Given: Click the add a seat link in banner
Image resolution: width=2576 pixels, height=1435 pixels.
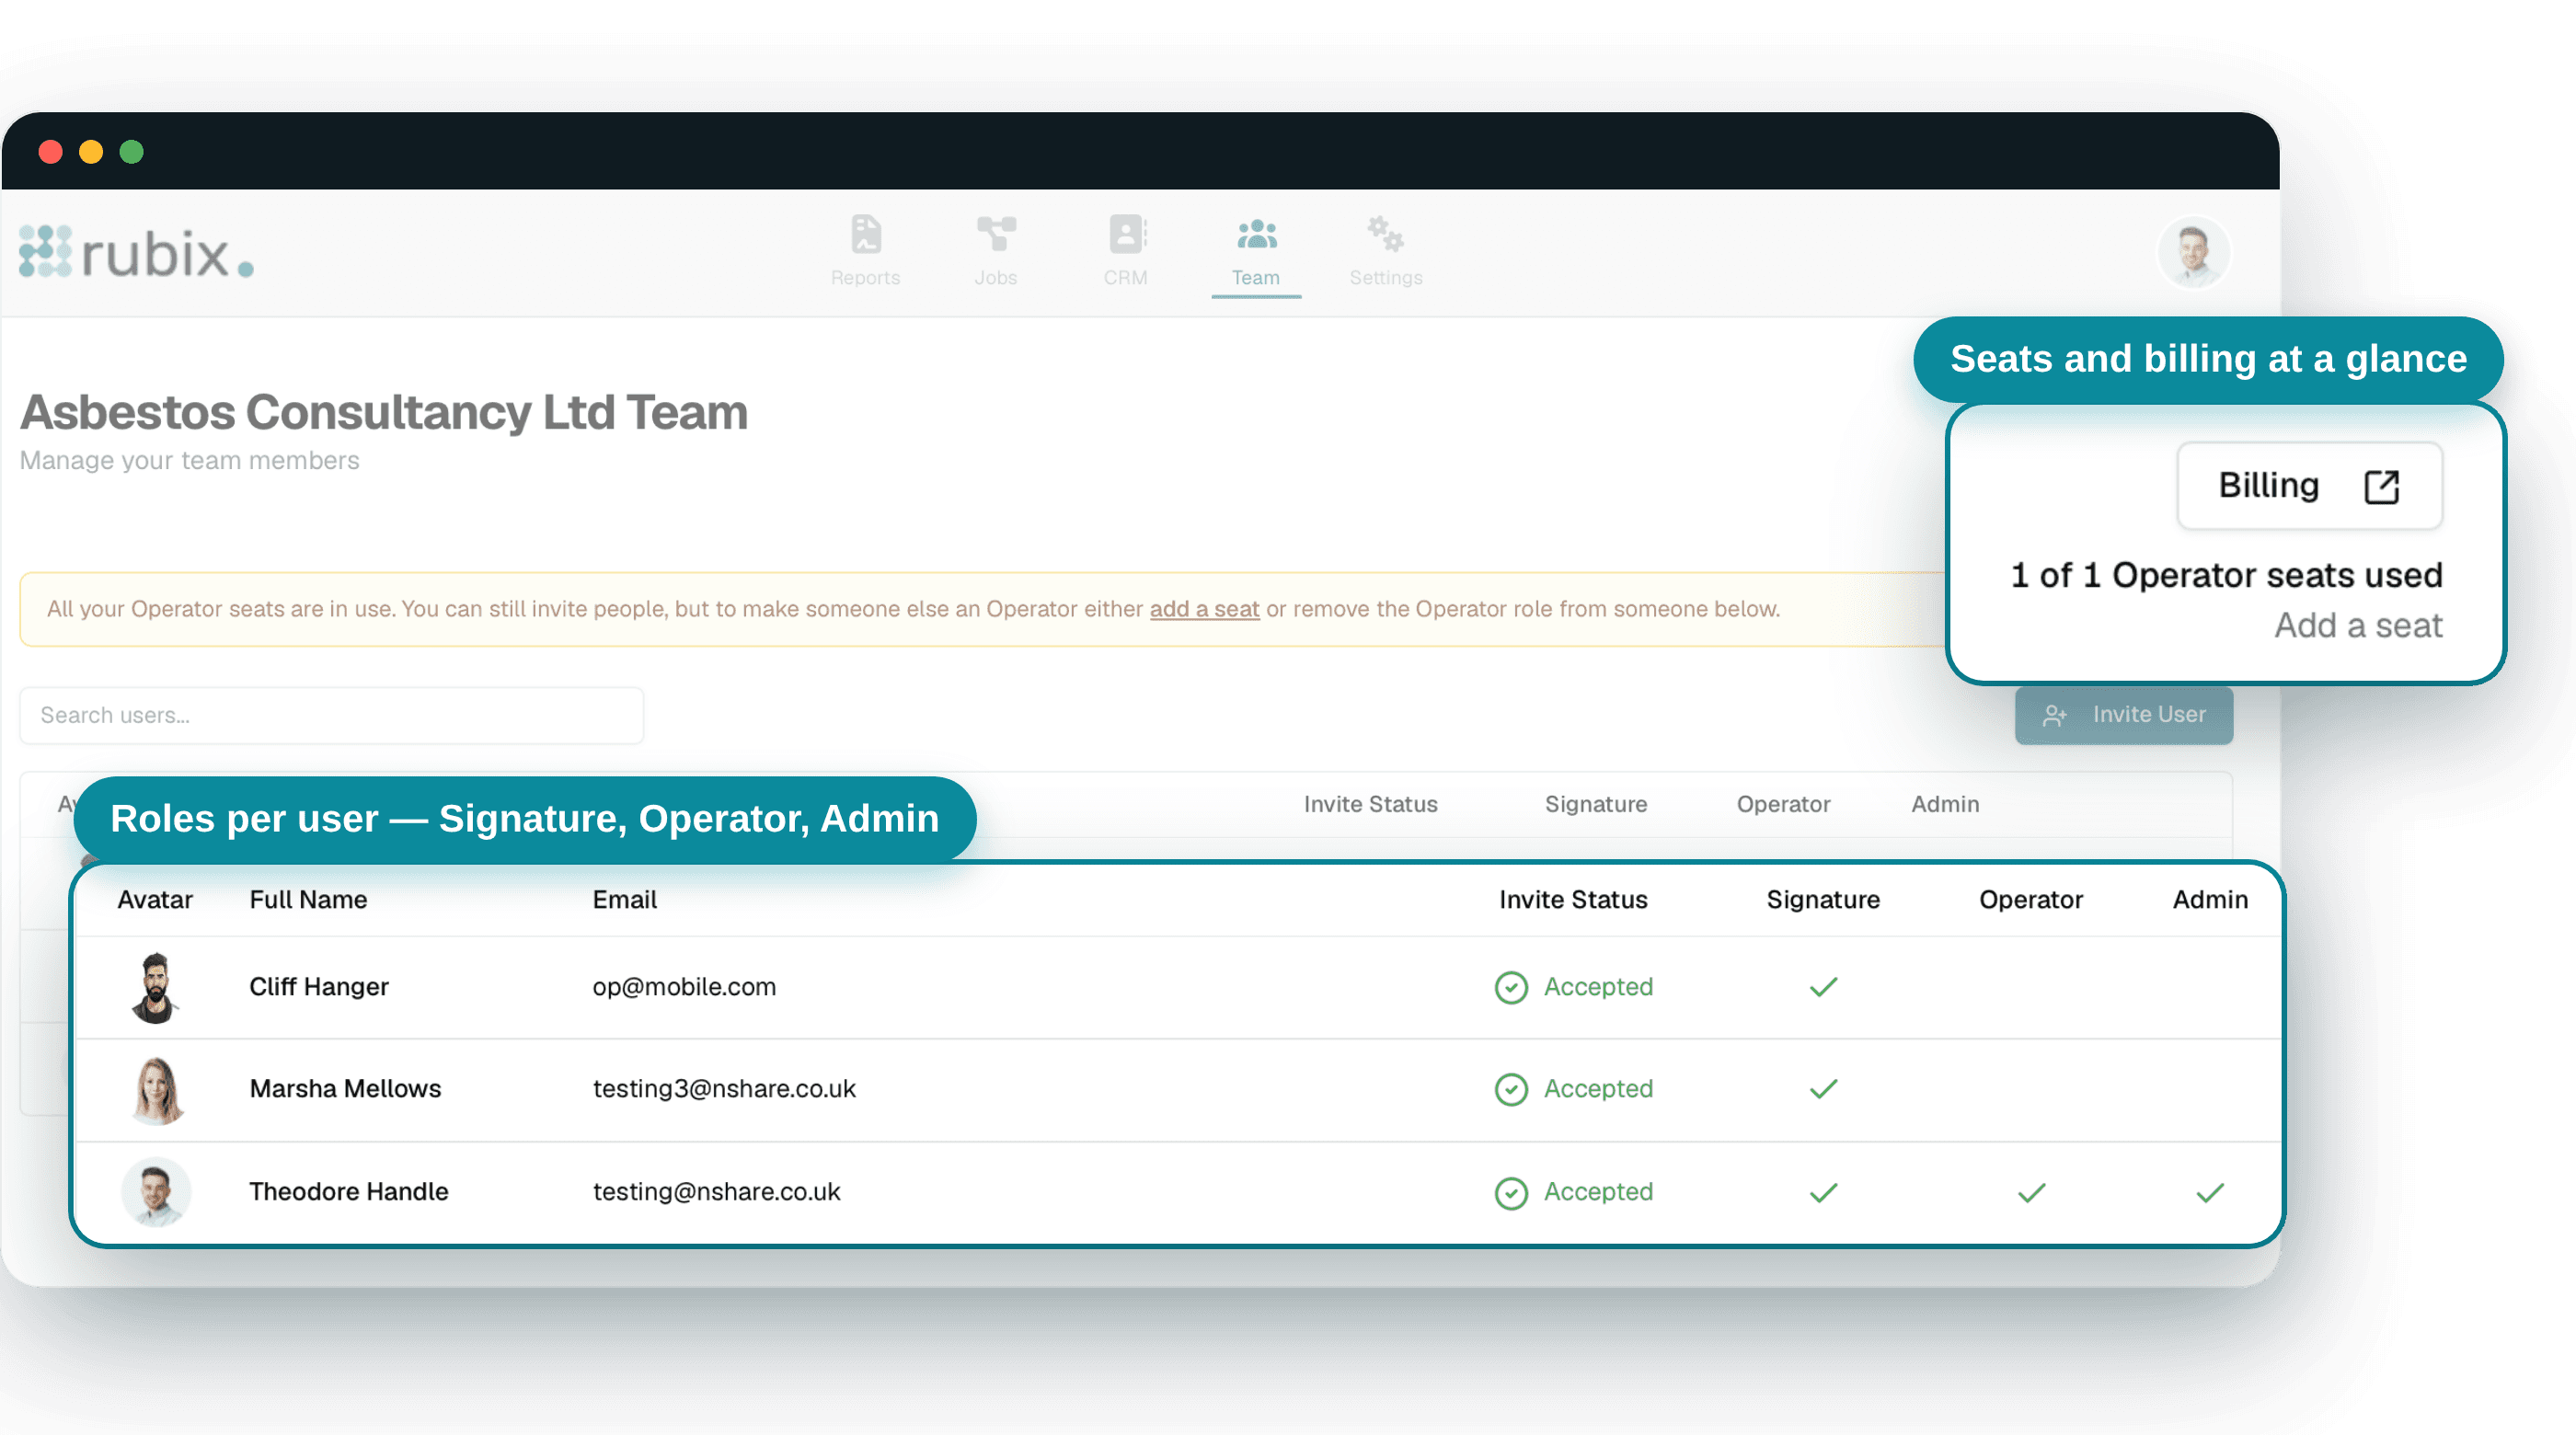Looking at the screenshot, I should (1204, 609).
